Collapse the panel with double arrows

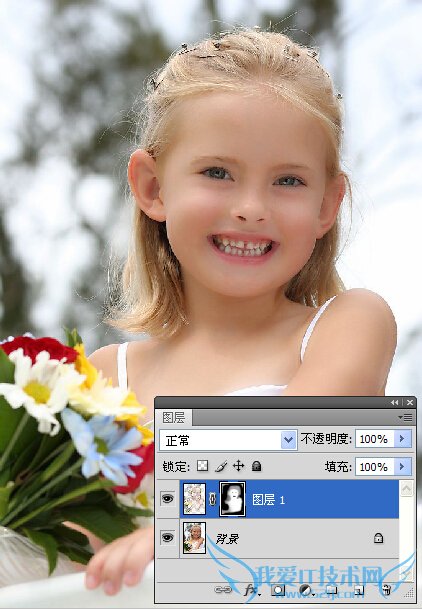tap(394, 402)
